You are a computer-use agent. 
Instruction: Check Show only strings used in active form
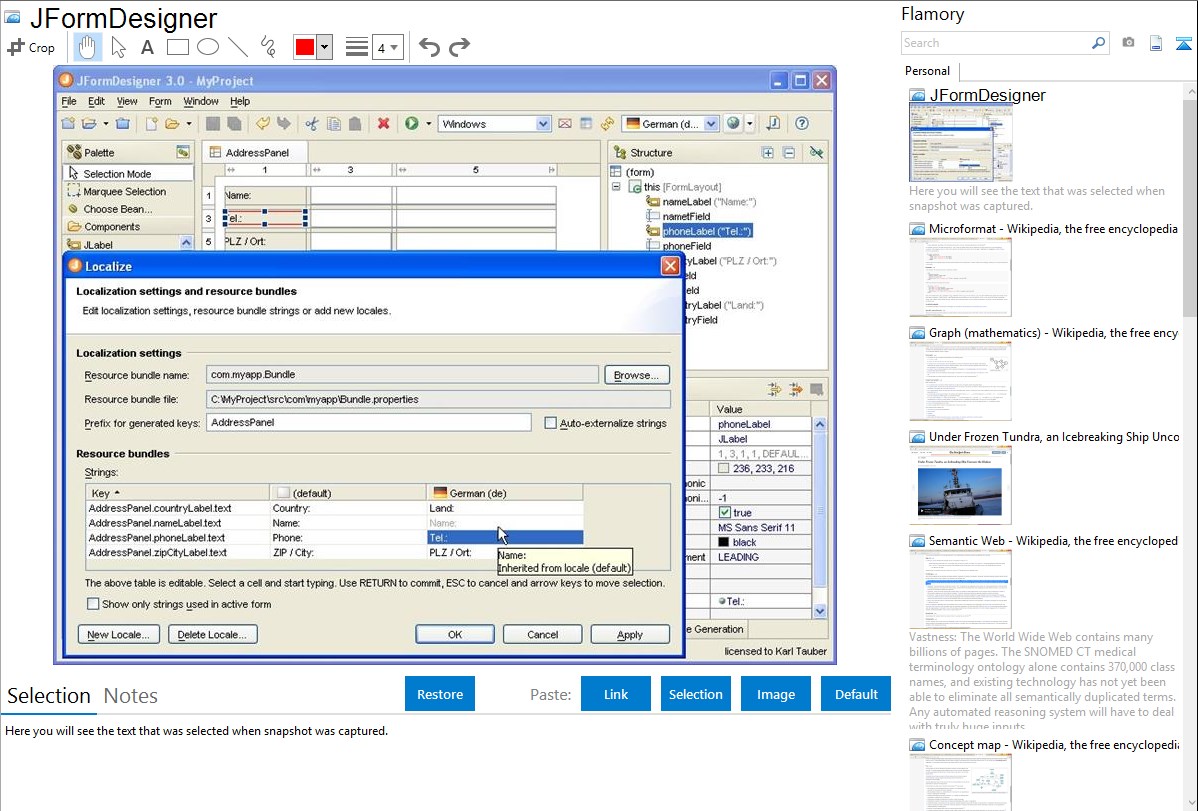[93, 604]
